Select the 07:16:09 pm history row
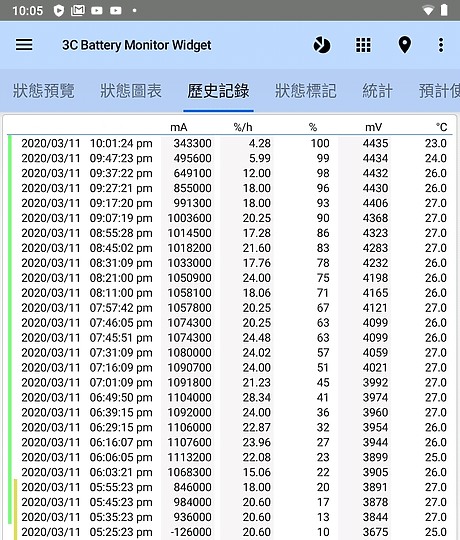Screen dimensions: 460x540 point(230,368)
